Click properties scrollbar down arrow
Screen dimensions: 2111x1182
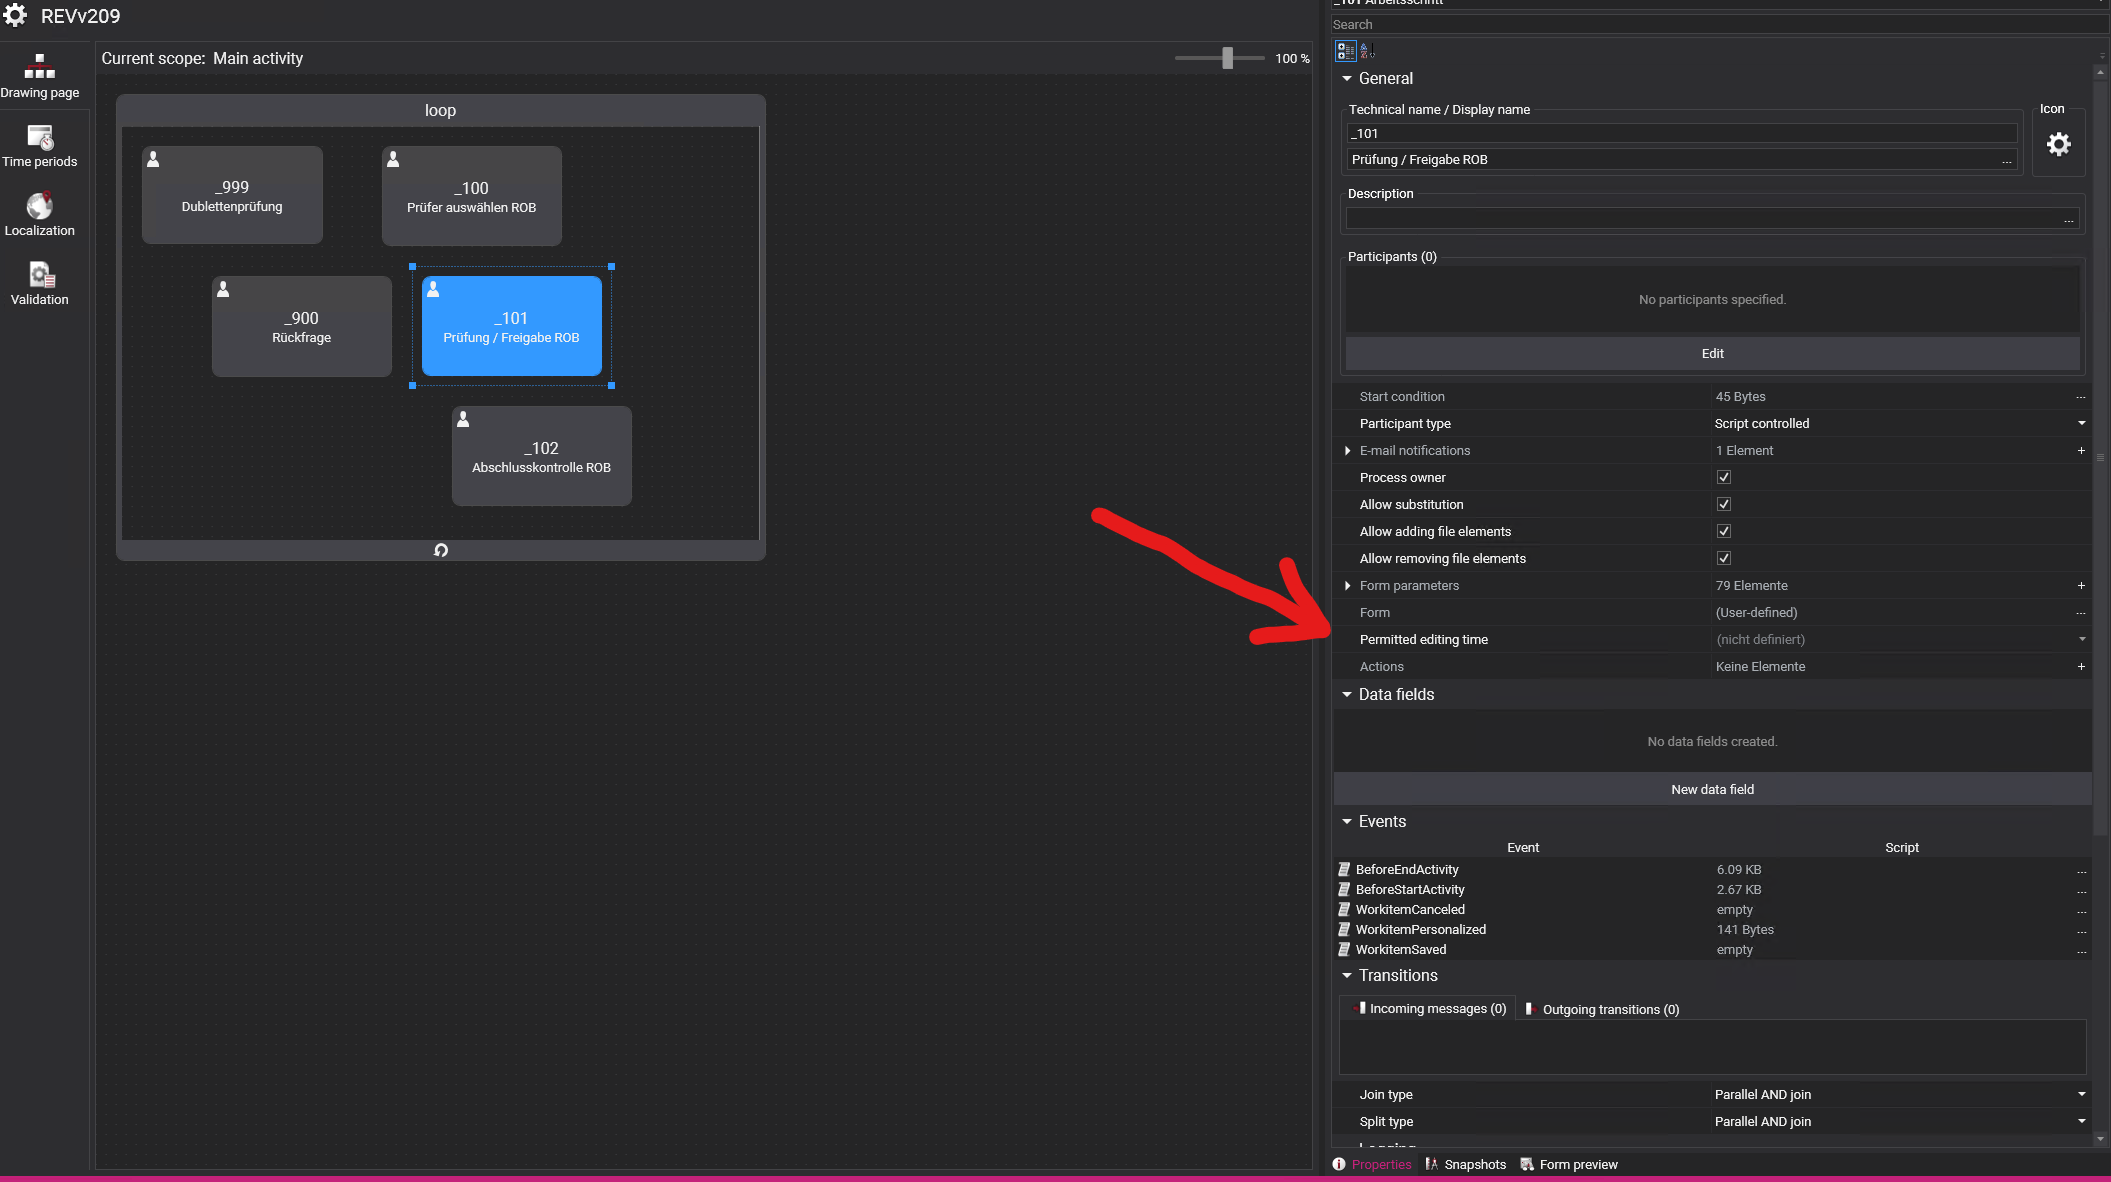(x=2100, y=1138)
